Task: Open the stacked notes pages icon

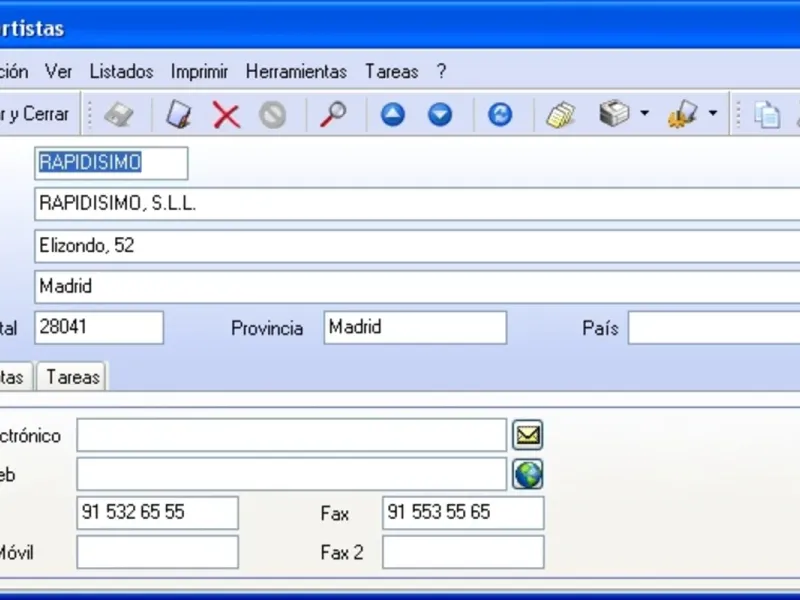Action: click(x=560, y=115)
